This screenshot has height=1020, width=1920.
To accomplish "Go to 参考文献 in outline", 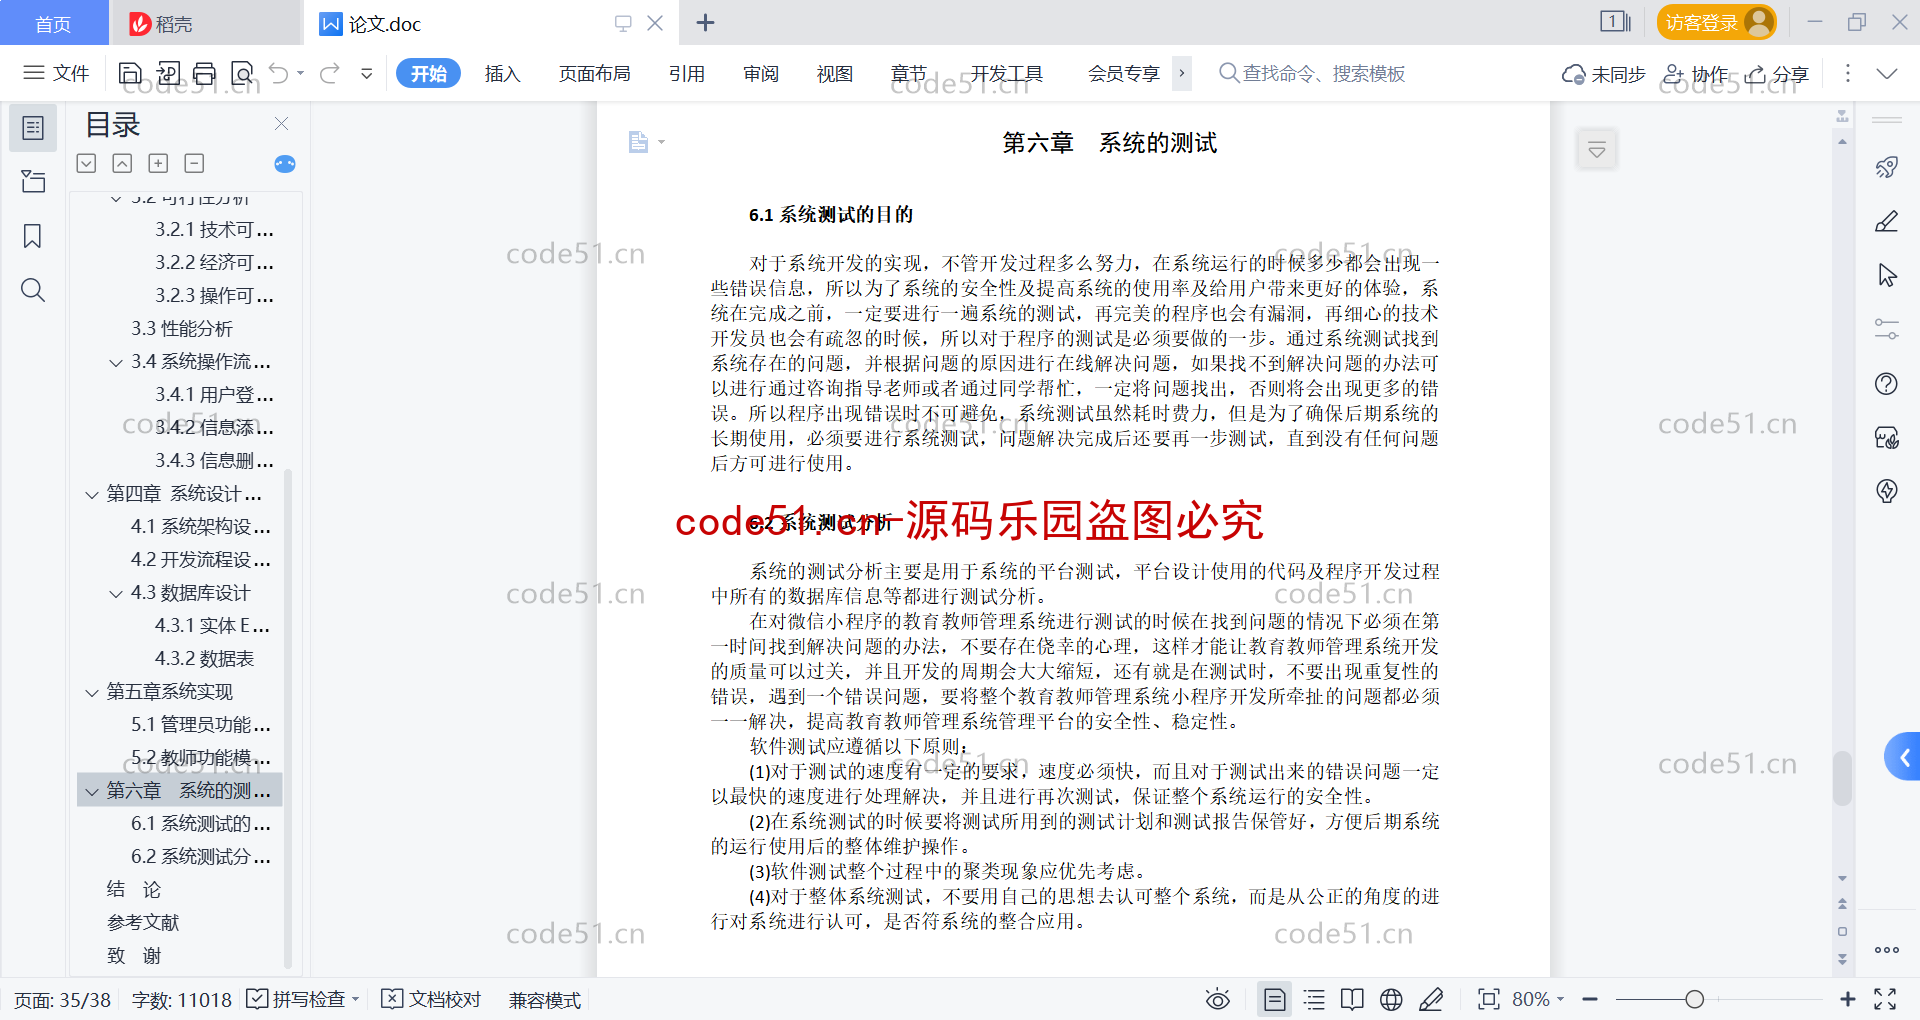I will [143, 922].
